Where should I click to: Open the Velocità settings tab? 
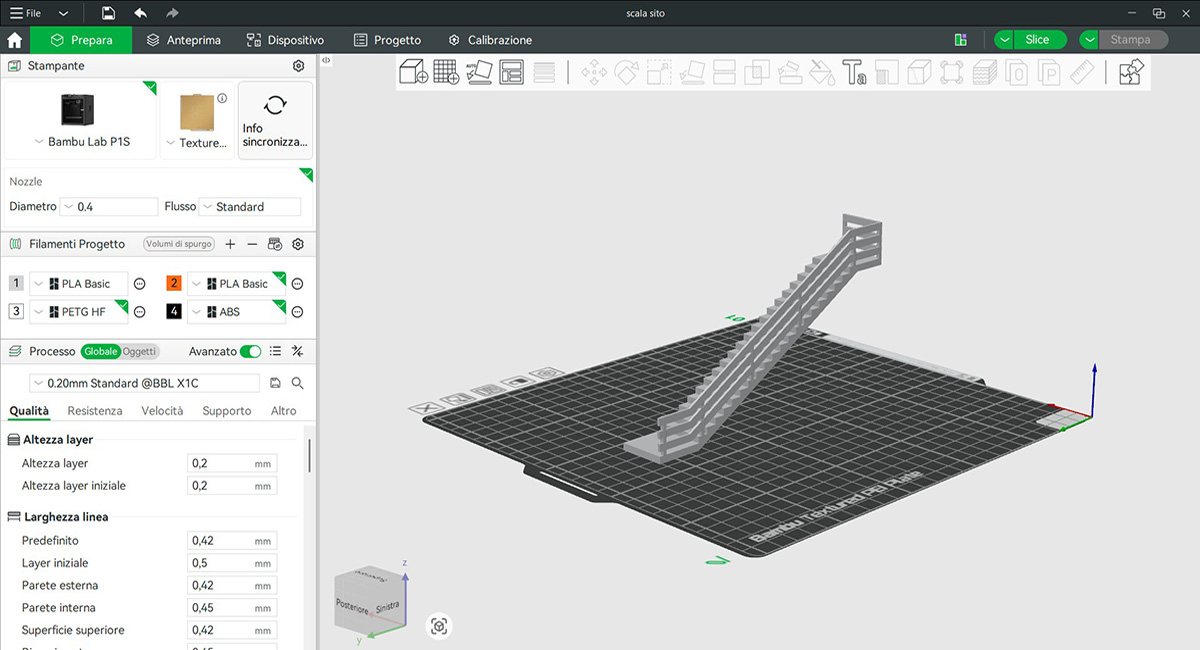pyautogui.click(x=162, y=411)
